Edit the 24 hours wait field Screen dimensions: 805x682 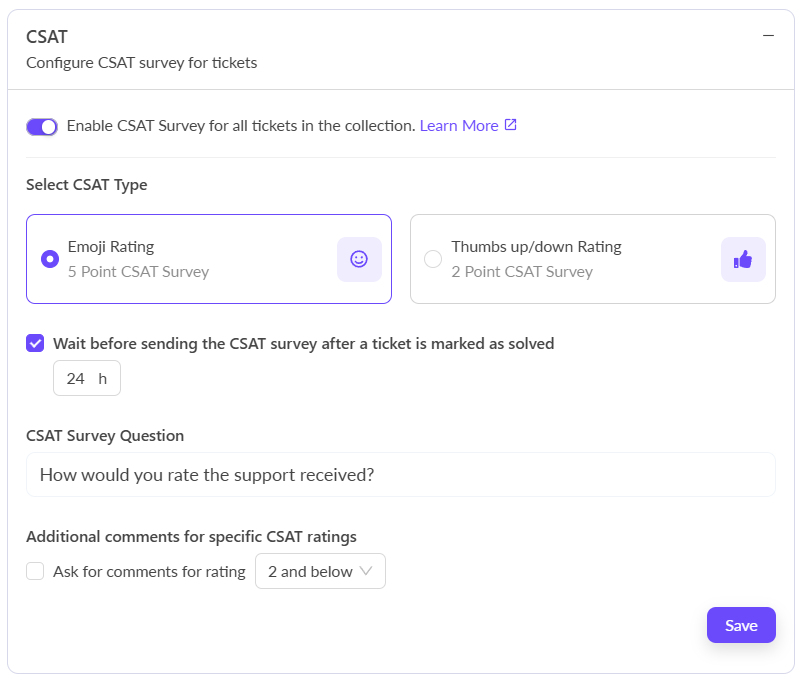point(76,378)
